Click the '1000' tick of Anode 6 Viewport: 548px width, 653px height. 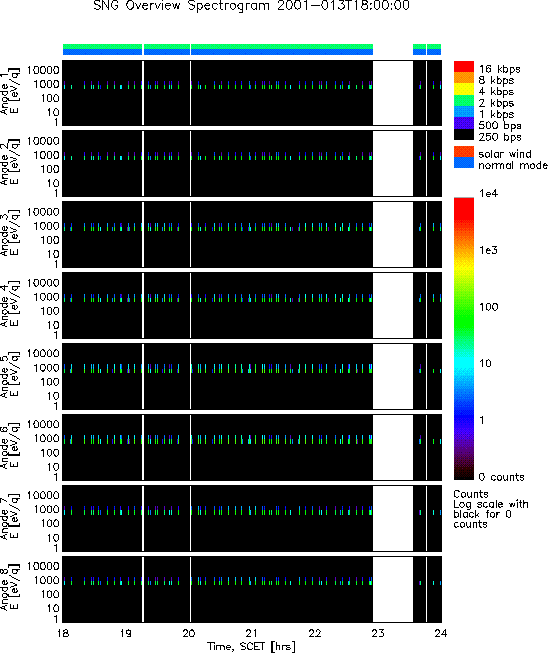pos(47,438)
